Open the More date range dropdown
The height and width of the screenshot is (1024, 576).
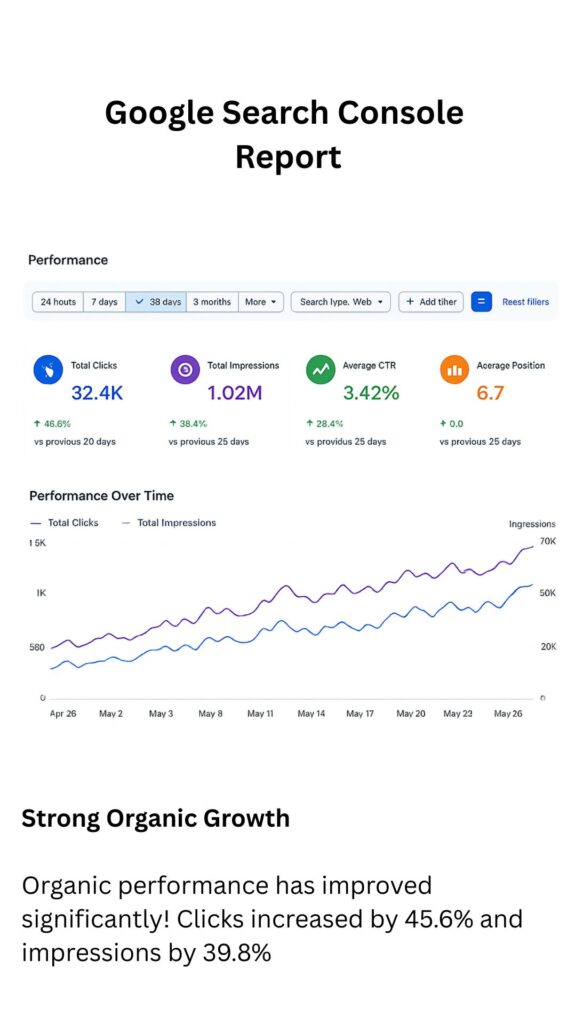pos(261,302)
